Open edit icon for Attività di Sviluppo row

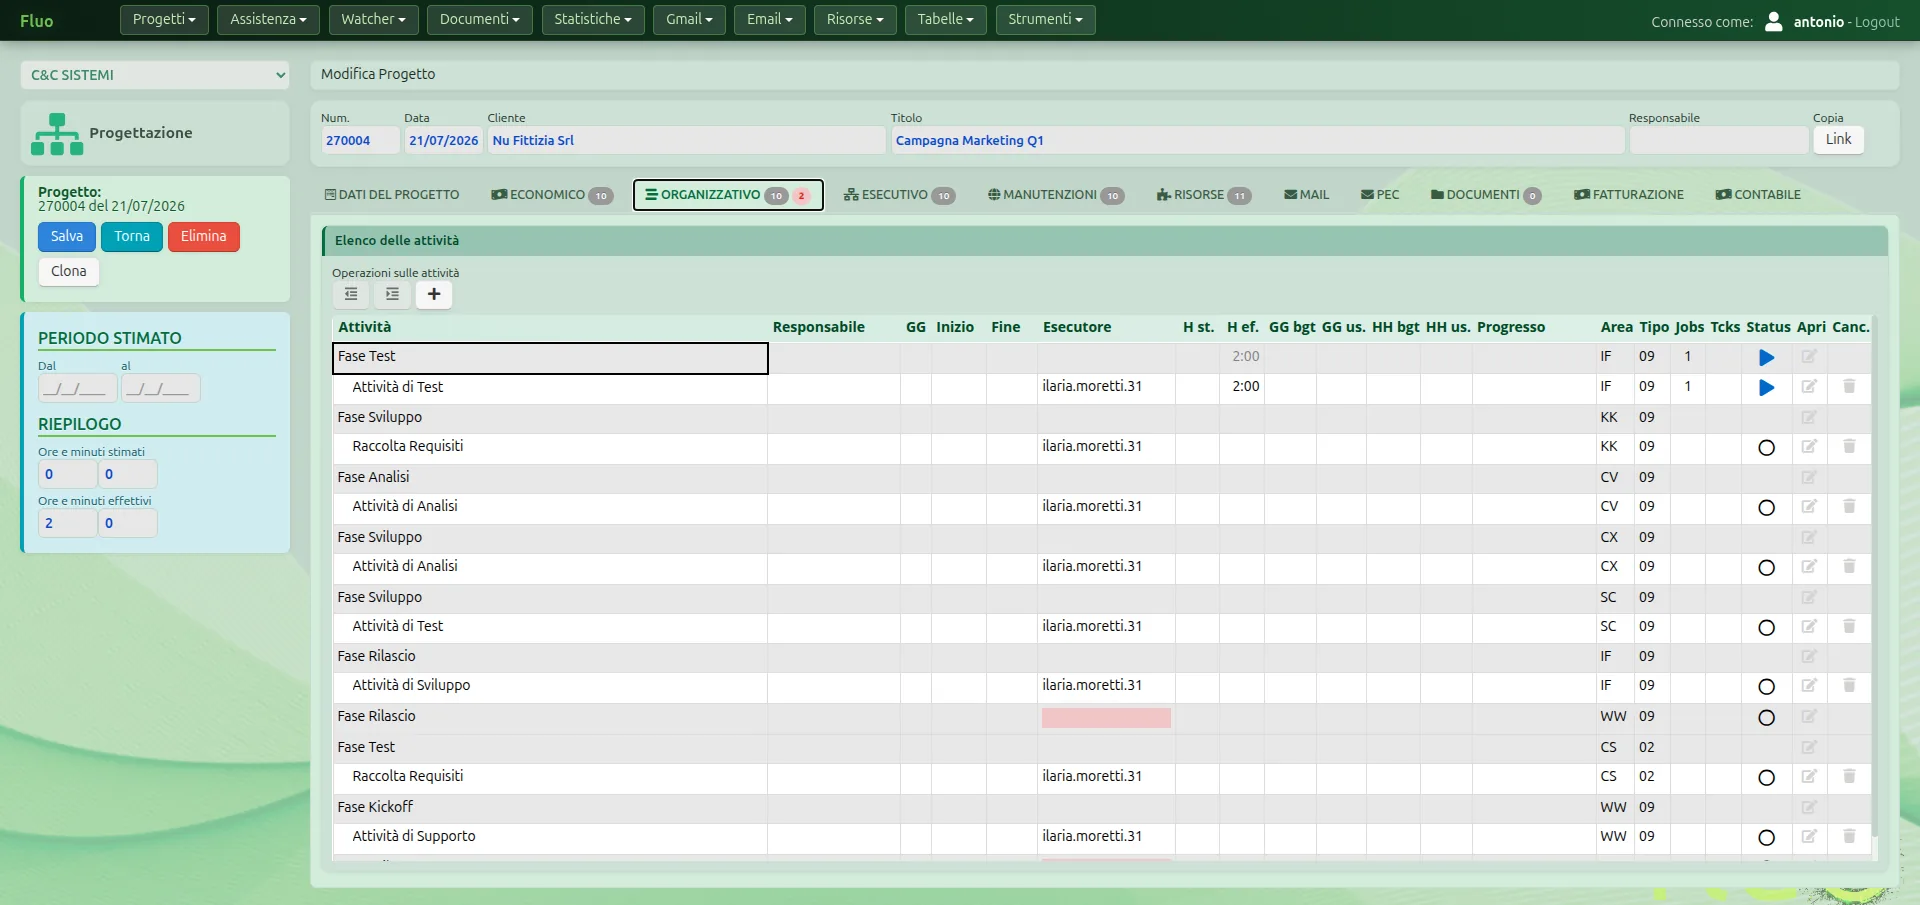coord(1809,685)
